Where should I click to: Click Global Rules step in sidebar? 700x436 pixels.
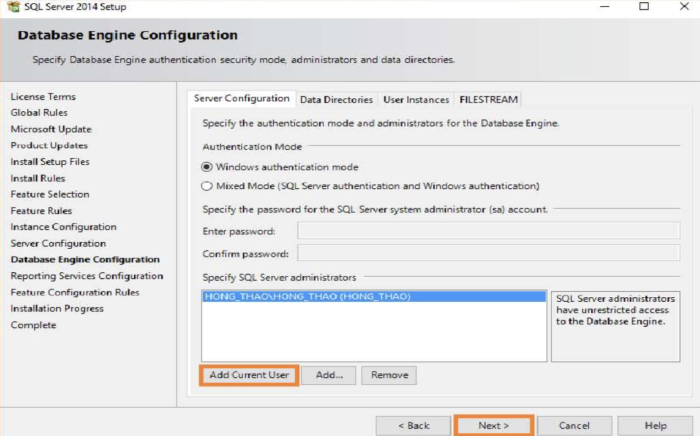39,112
